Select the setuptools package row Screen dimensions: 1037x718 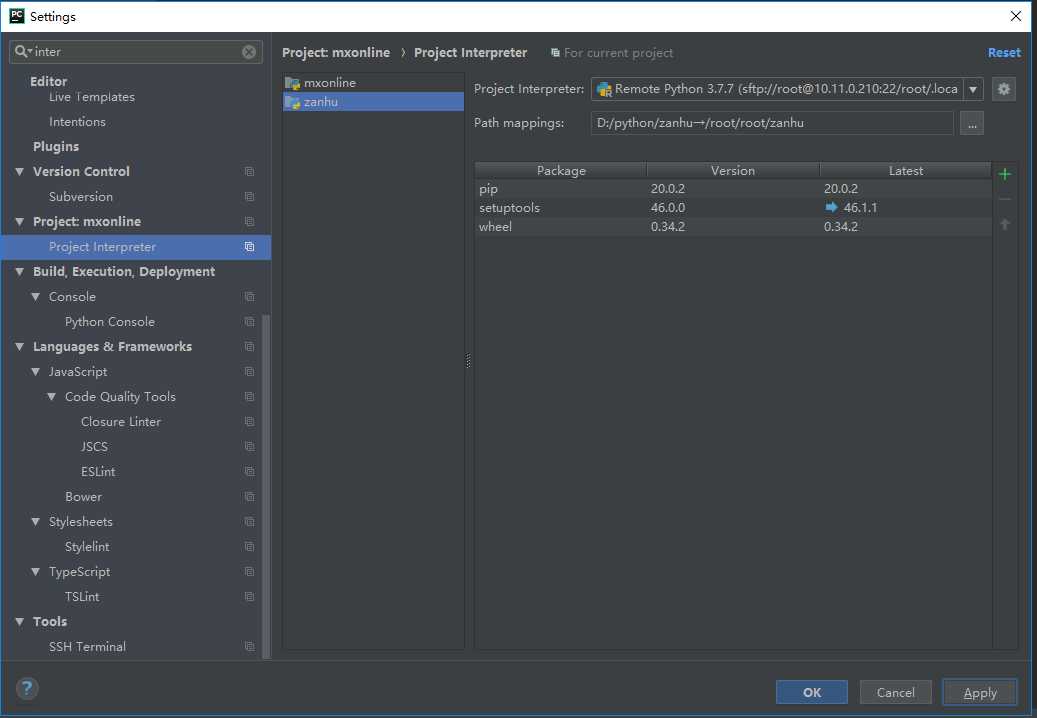(x=733, y=208)
